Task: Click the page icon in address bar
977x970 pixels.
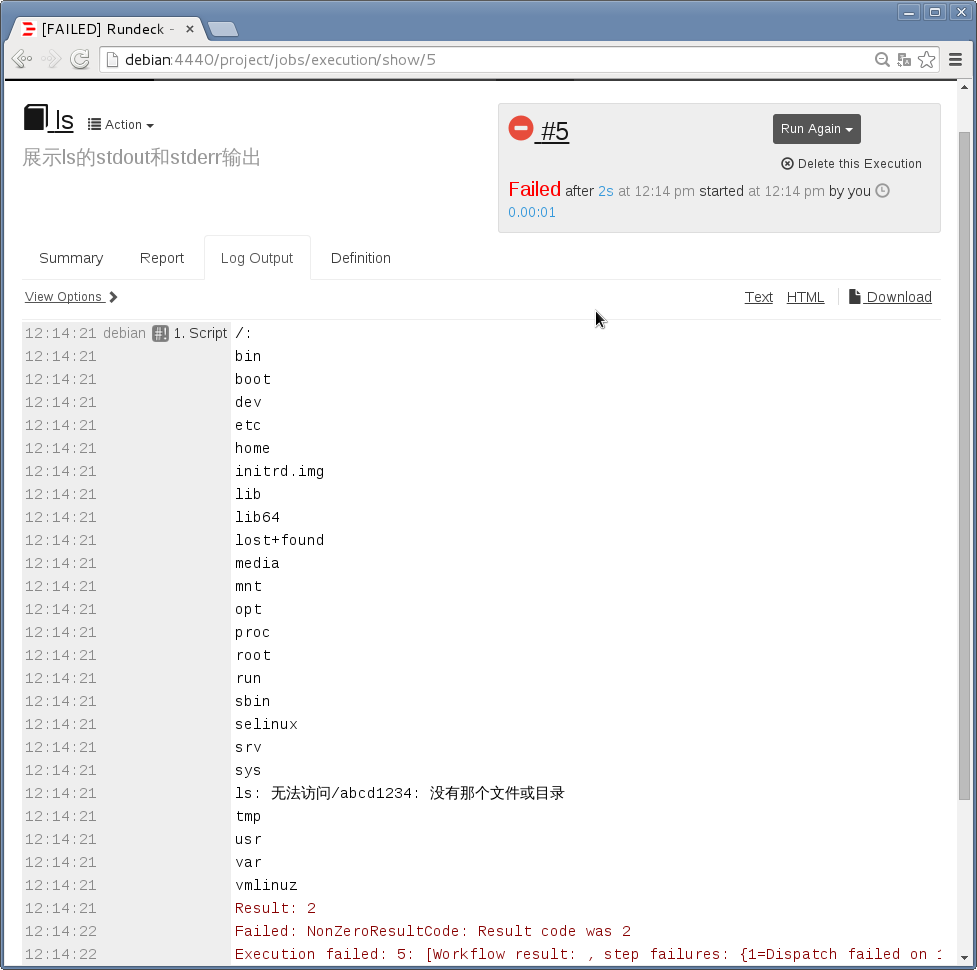Action: tap(112, 60)
